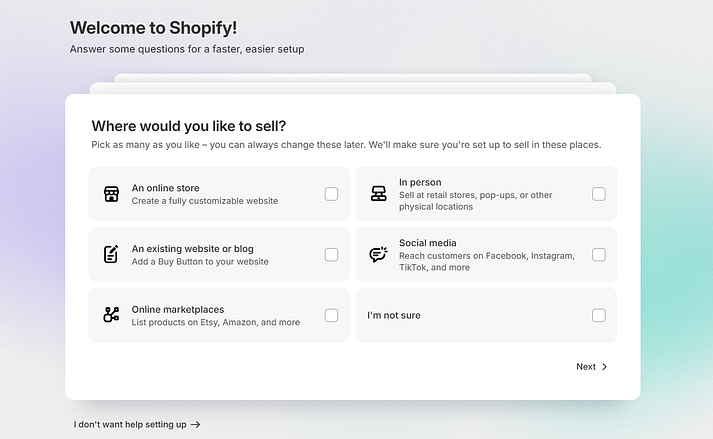The height and width of the screenshot is (439, 713).
Task: Tick the 'Online marketplaces' checkbox
Action: pyautogui.click(x=331, y=315)
